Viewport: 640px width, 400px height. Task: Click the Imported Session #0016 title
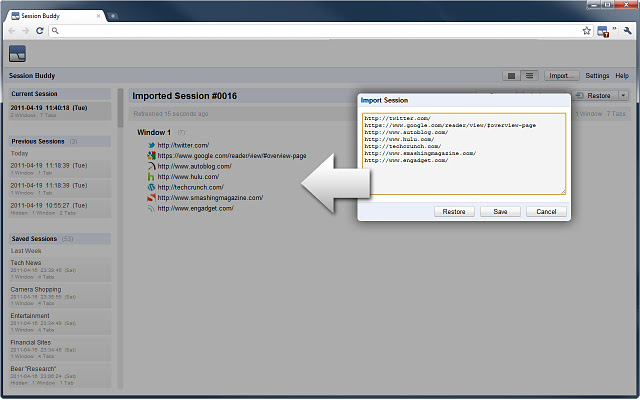click(184, 96)
